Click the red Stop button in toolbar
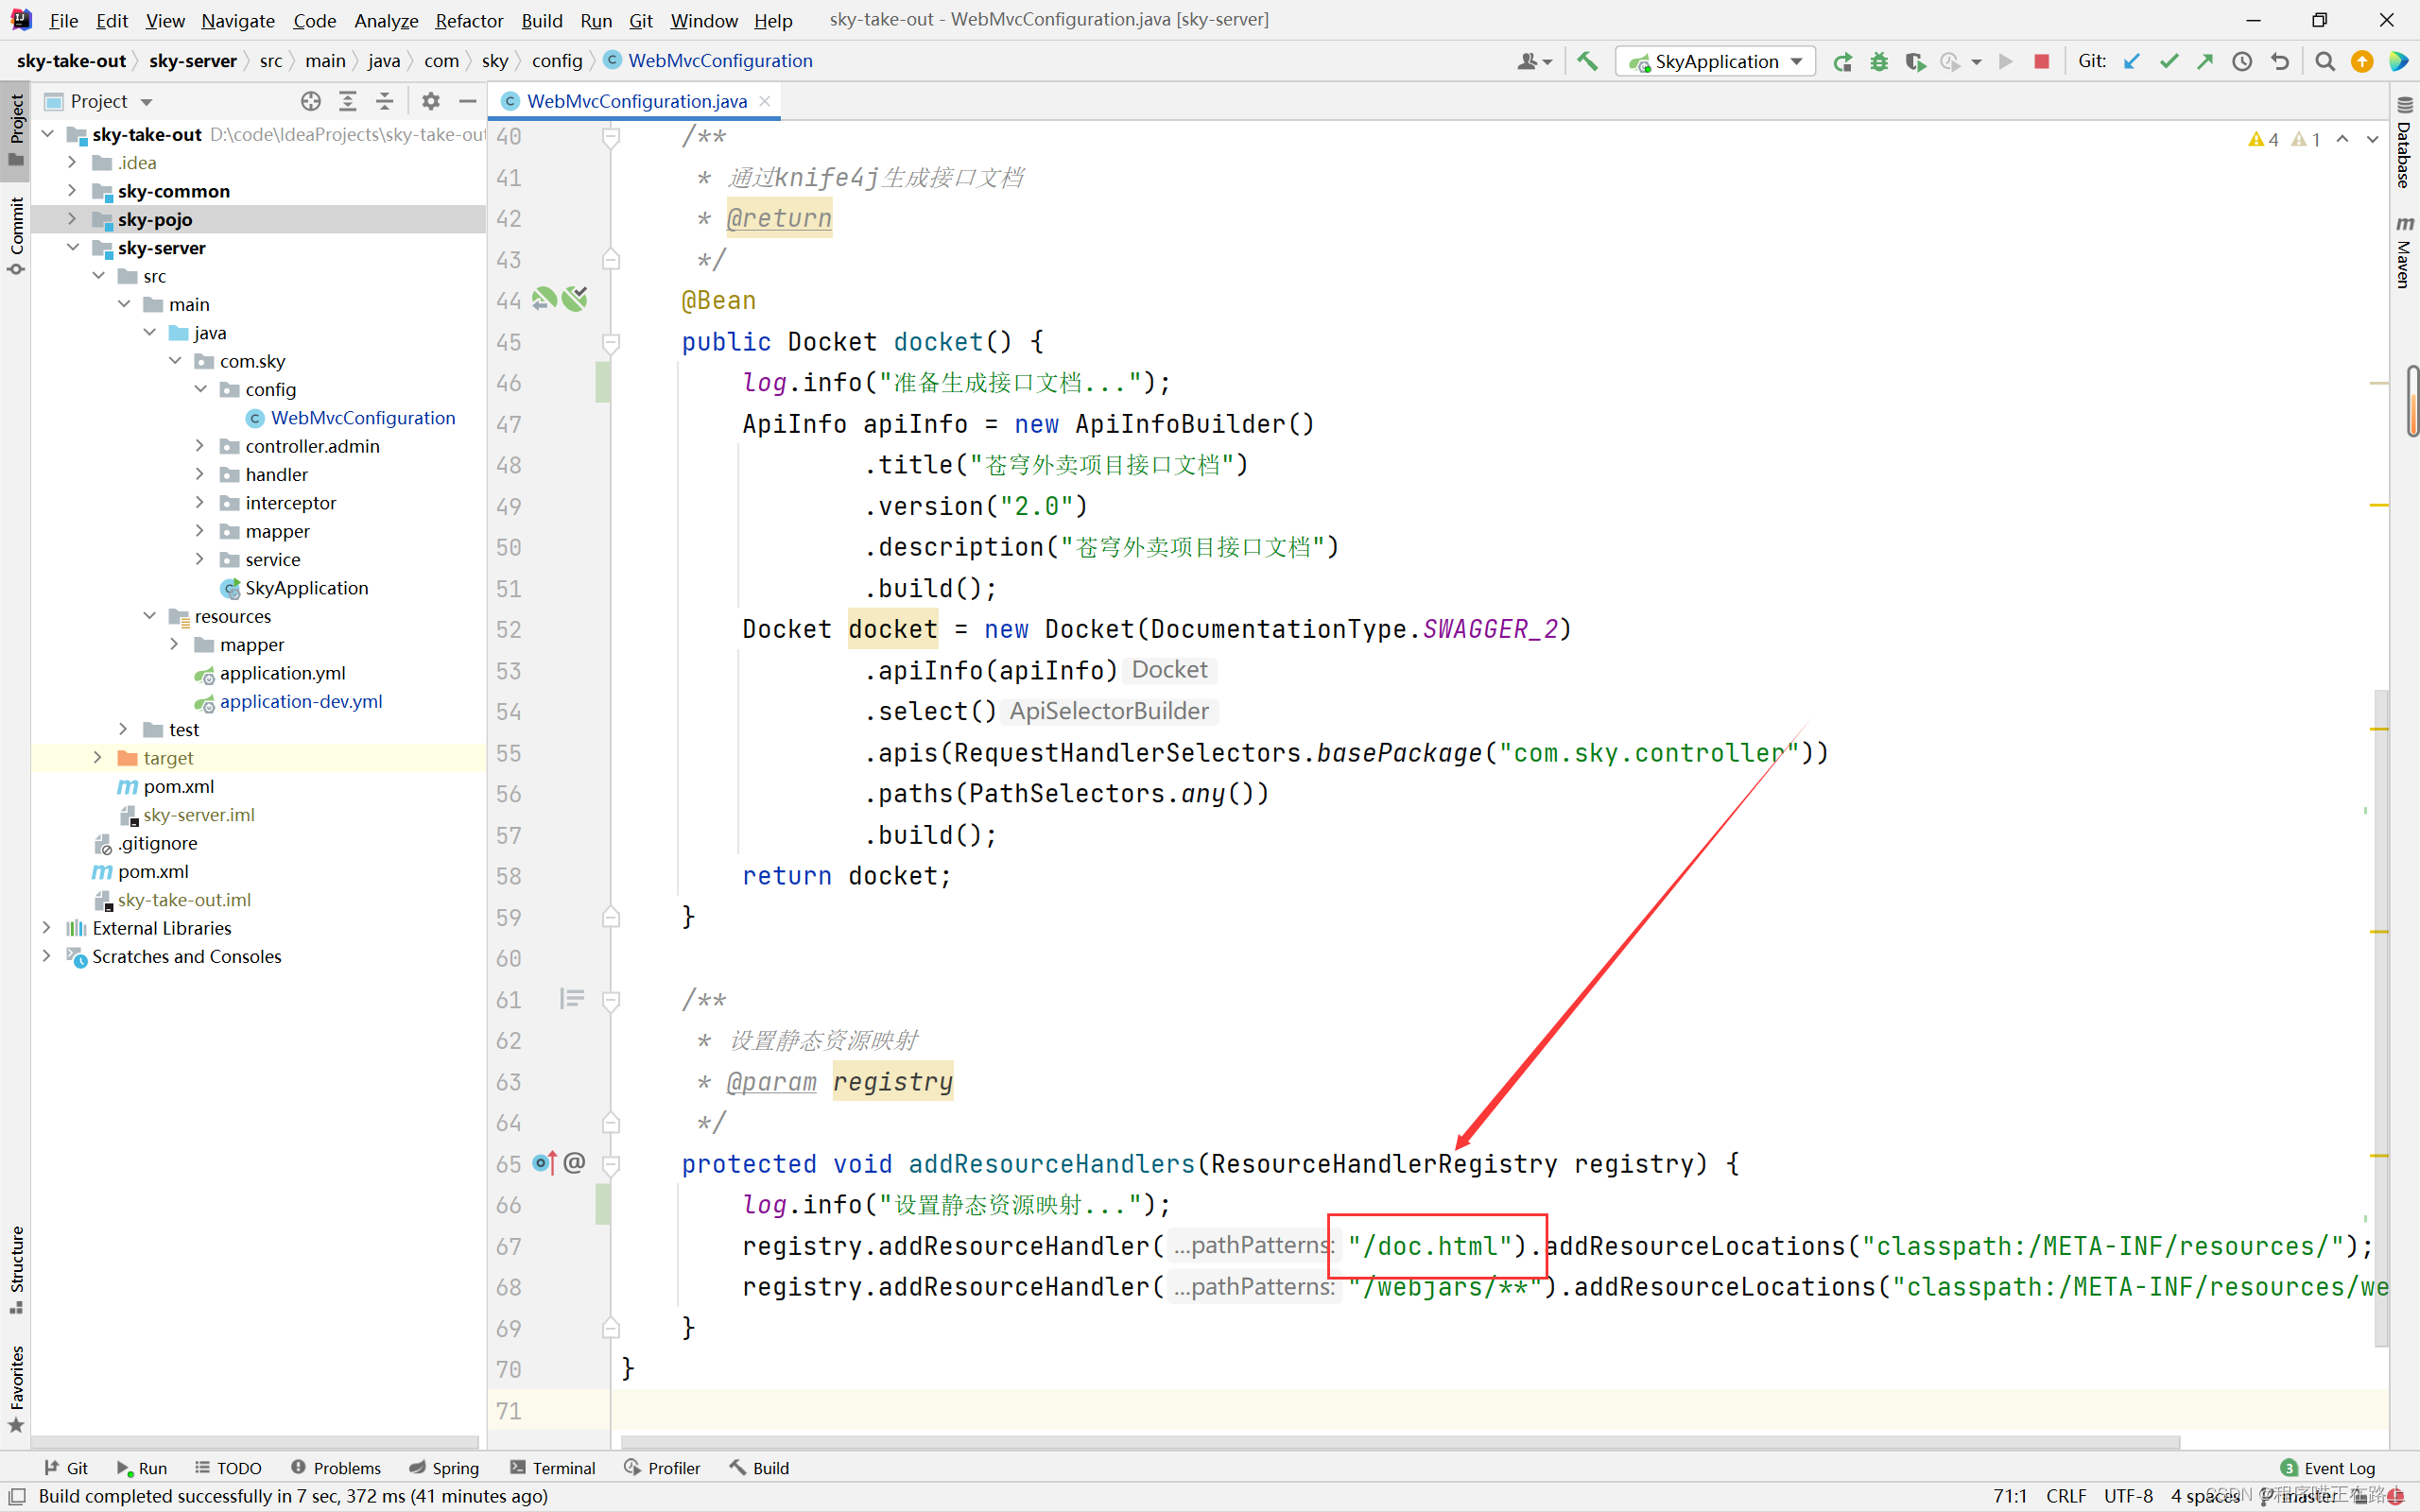Screen dimensions: 2420x1512 click(x=2042, y=61)
